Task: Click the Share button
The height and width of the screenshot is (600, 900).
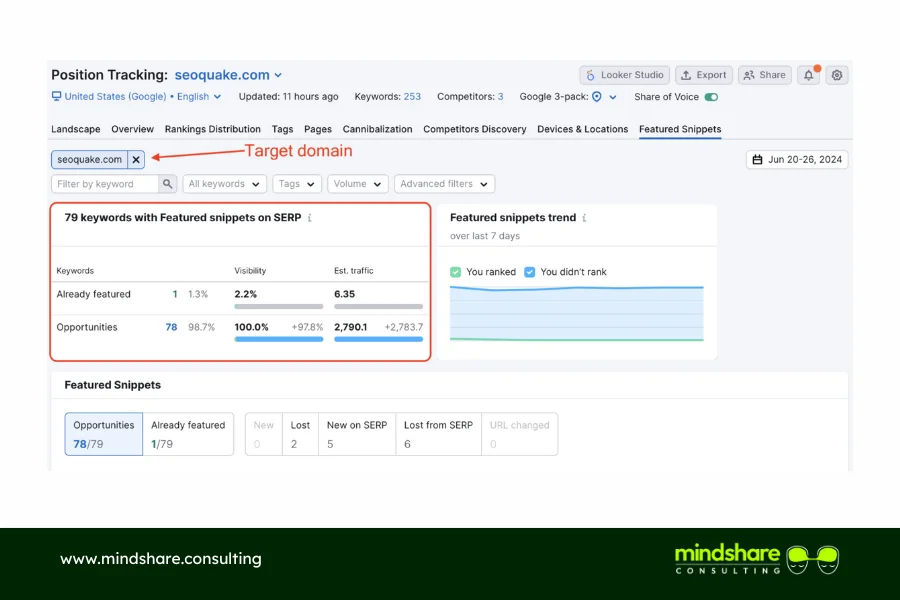Action: pos(765,75)
